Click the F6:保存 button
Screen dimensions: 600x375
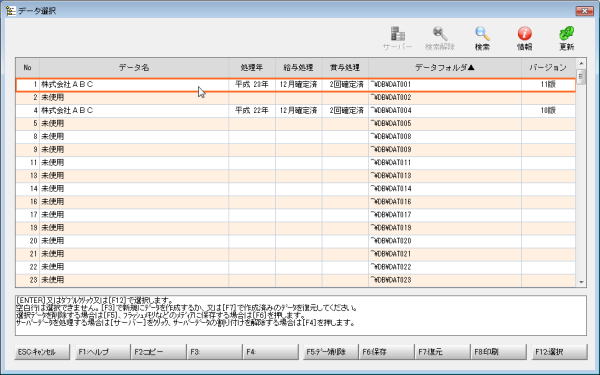pyautogui.click(x=386, y=352)
